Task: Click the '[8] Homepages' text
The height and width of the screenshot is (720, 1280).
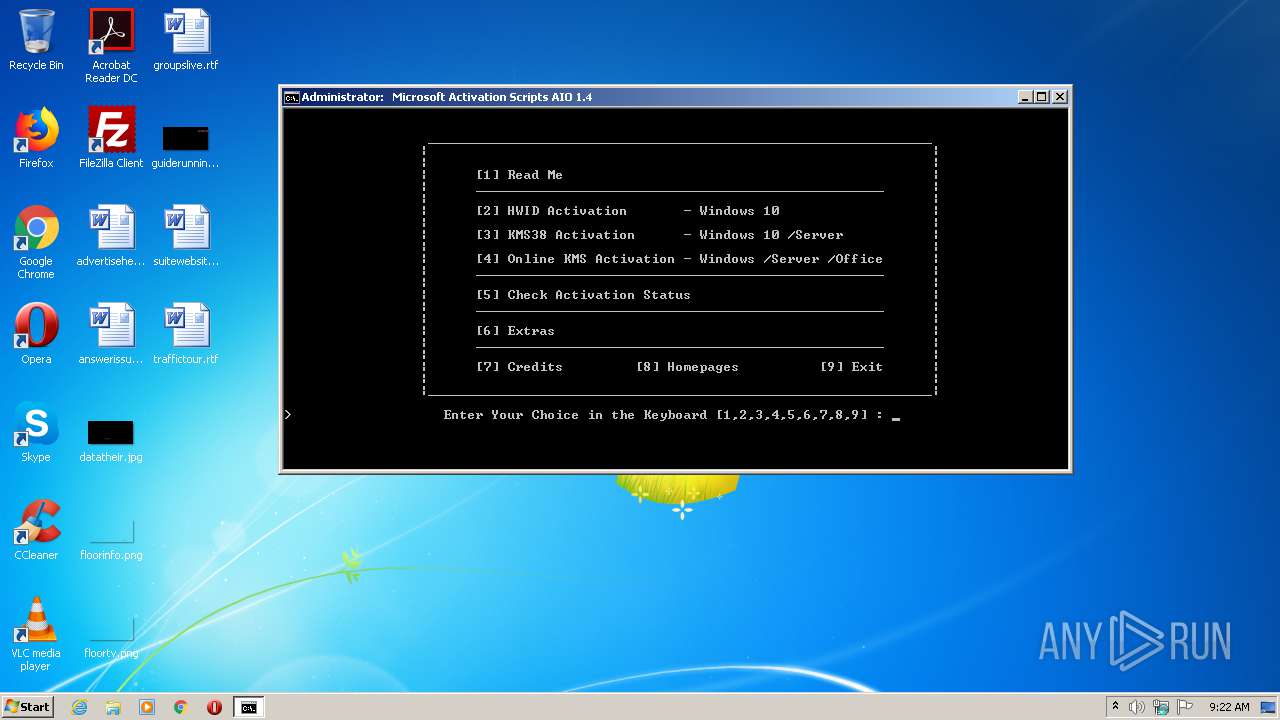Action: (x=687, y=367)
